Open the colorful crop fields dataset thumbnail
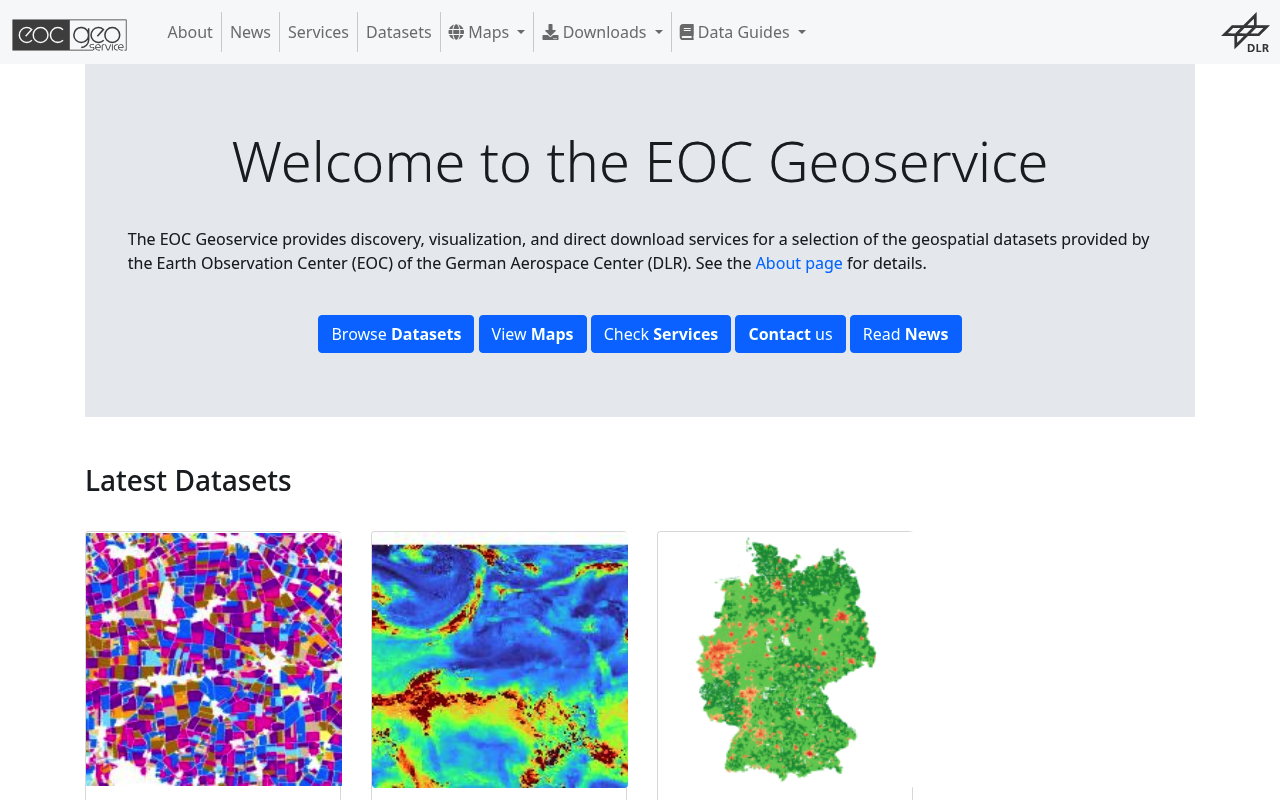Viewport: 1280px width, 800px height. [x=214, y=660]
